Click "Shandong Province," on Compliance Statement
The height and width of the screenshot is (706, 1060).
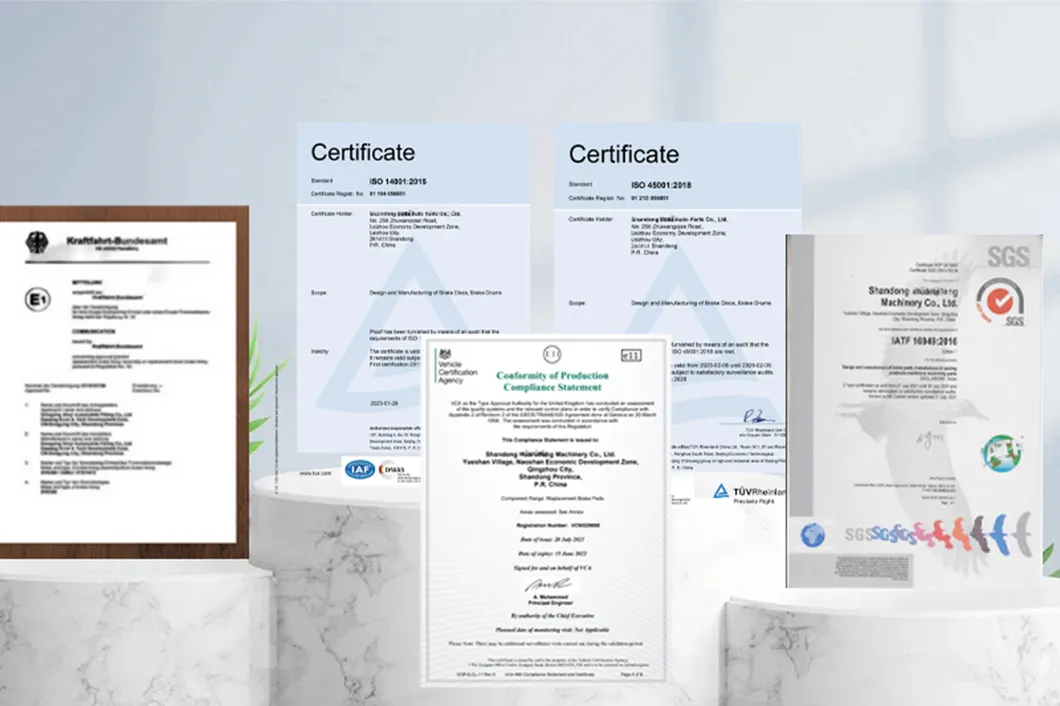(x=550, y=477)
